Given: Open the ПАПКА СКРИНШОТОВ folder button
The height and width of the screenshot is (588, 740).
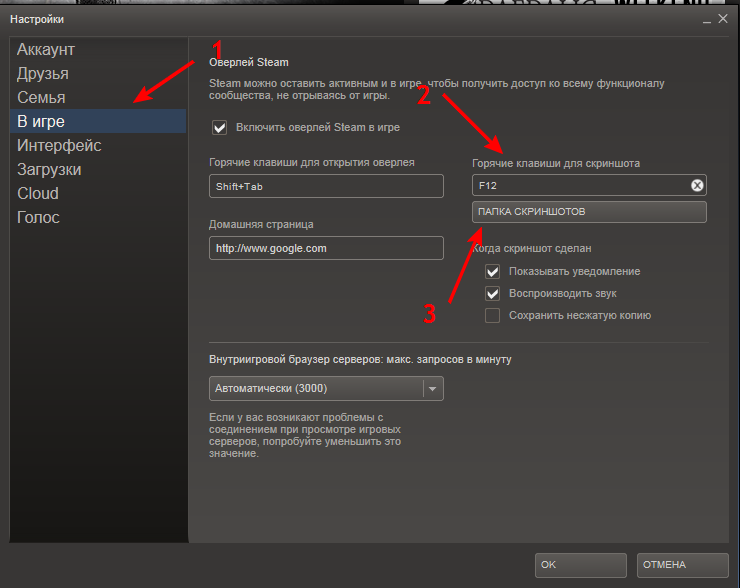Looking at the screenshot, I should [x=589, y=212].
